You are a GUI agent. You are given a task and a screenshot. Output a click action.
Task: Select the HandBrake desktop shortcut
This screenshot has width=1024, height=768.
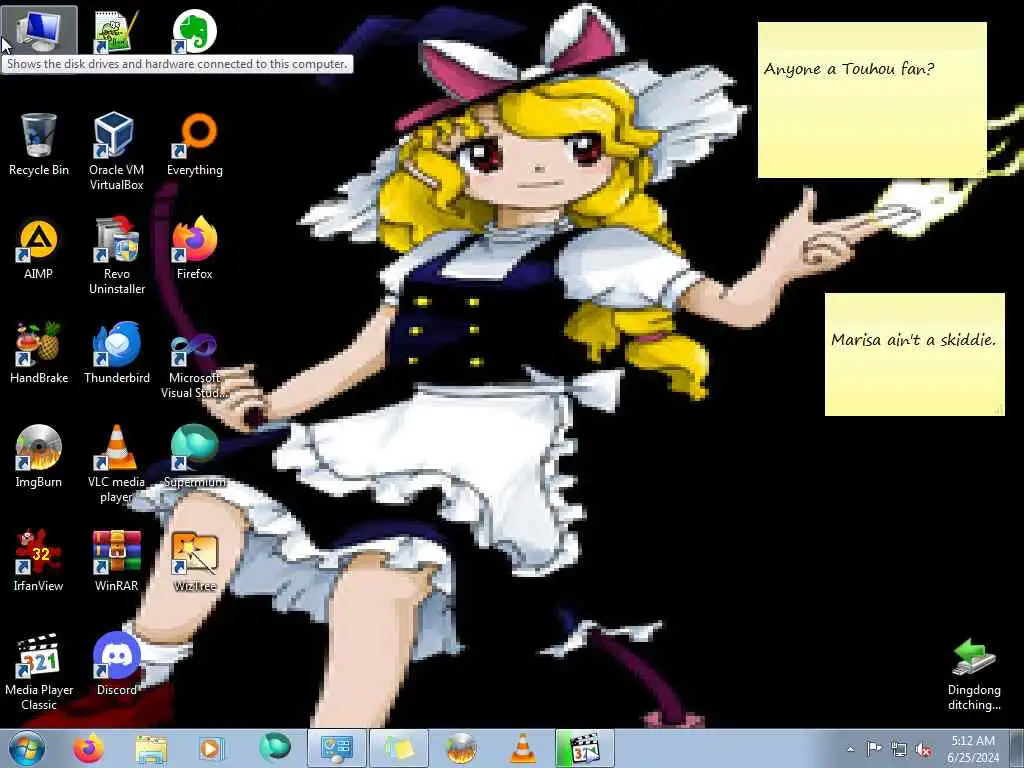click(x=39, y=352)
